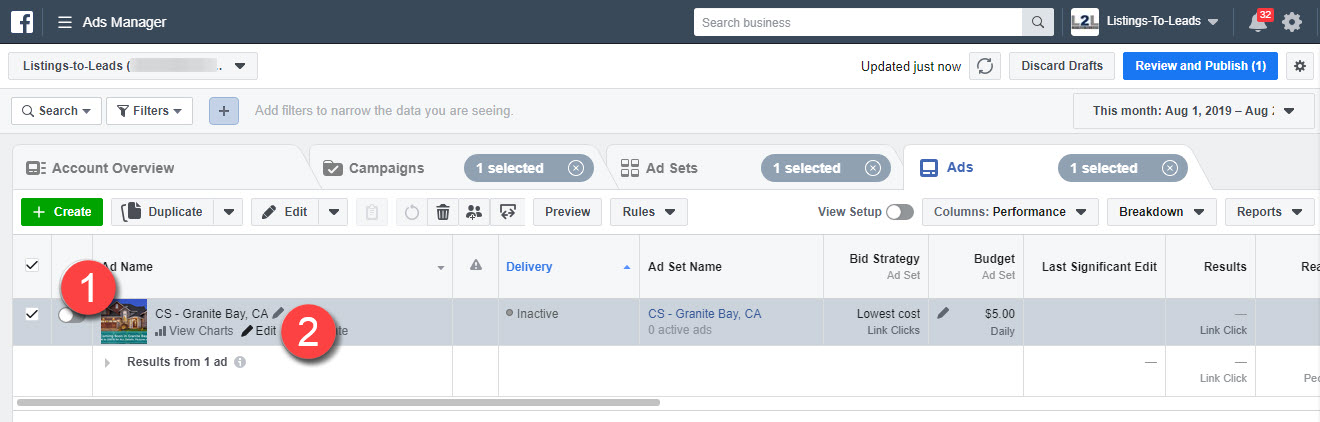Image resolution: width=1320 pixels, height=422 pixels.
Task: Open the CS - Granite Bay, CA ad set link
Action: [704, 314]
